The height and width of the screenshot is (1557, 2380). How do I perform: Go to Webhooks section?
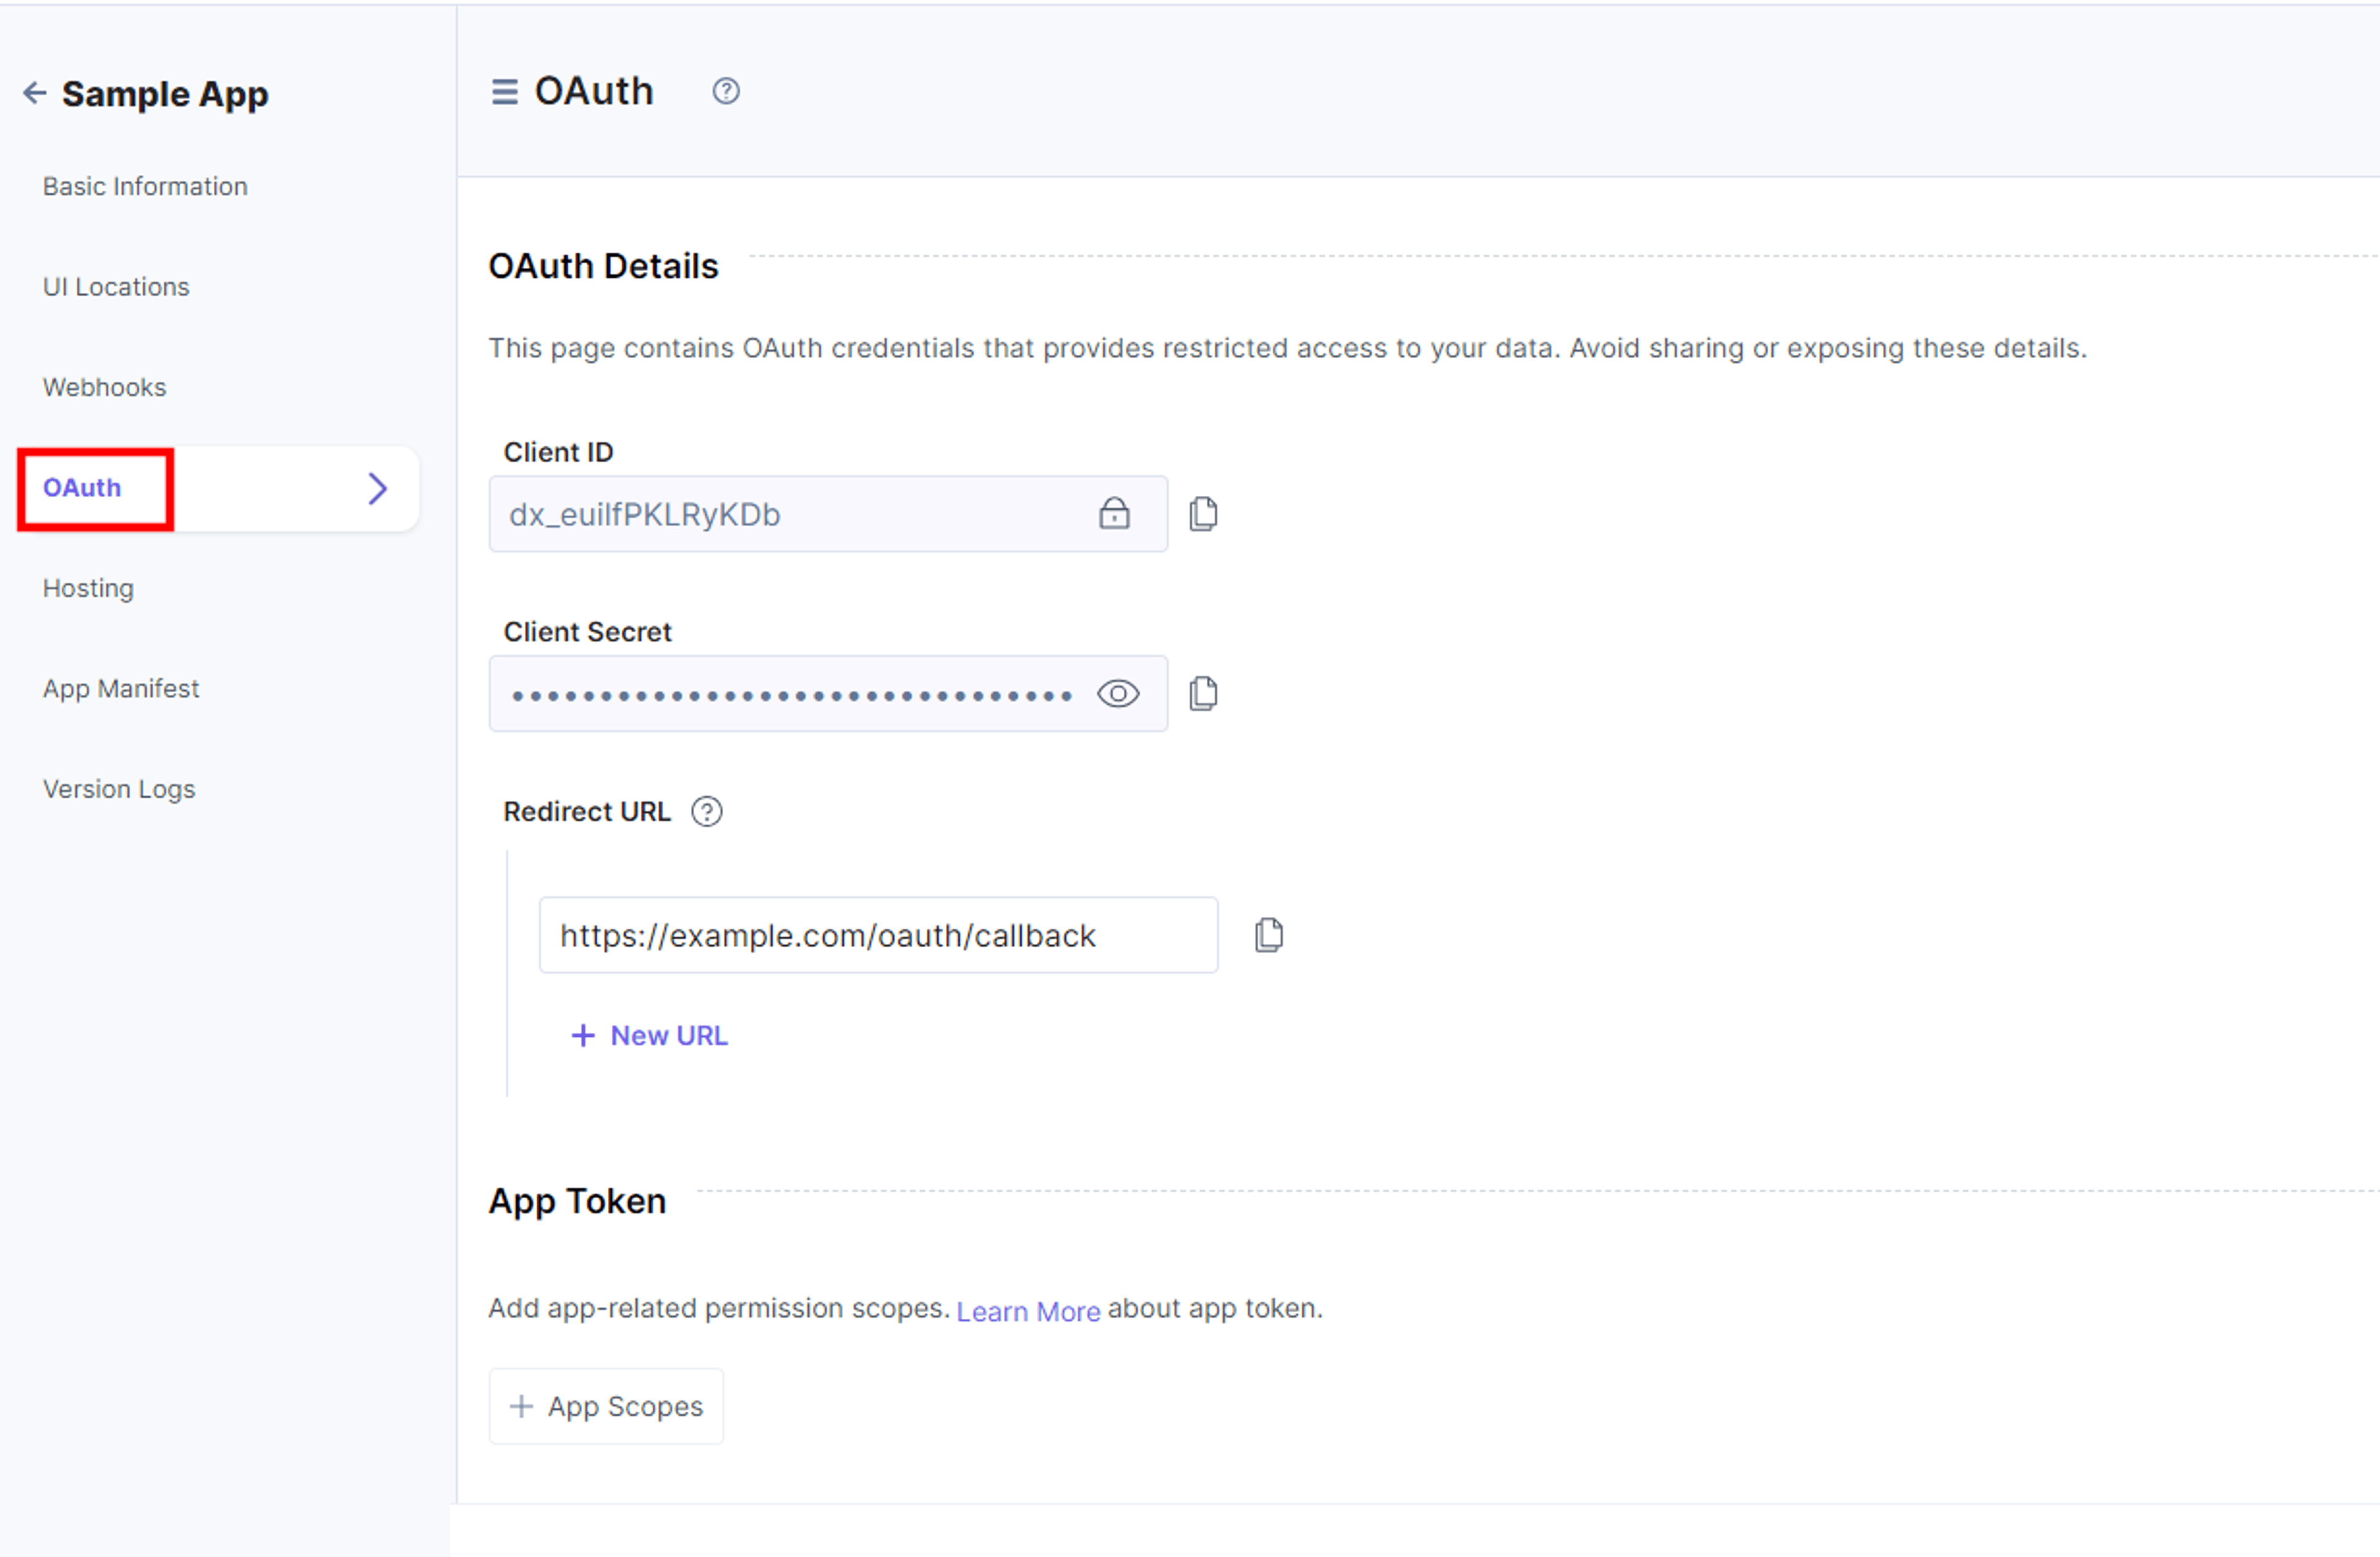pos(104,387)
